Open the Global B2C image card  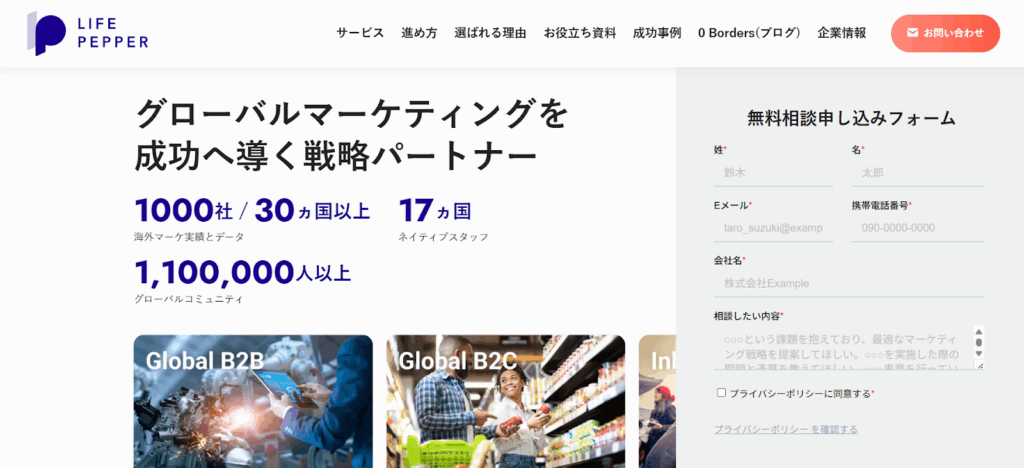tap(506, 401)
